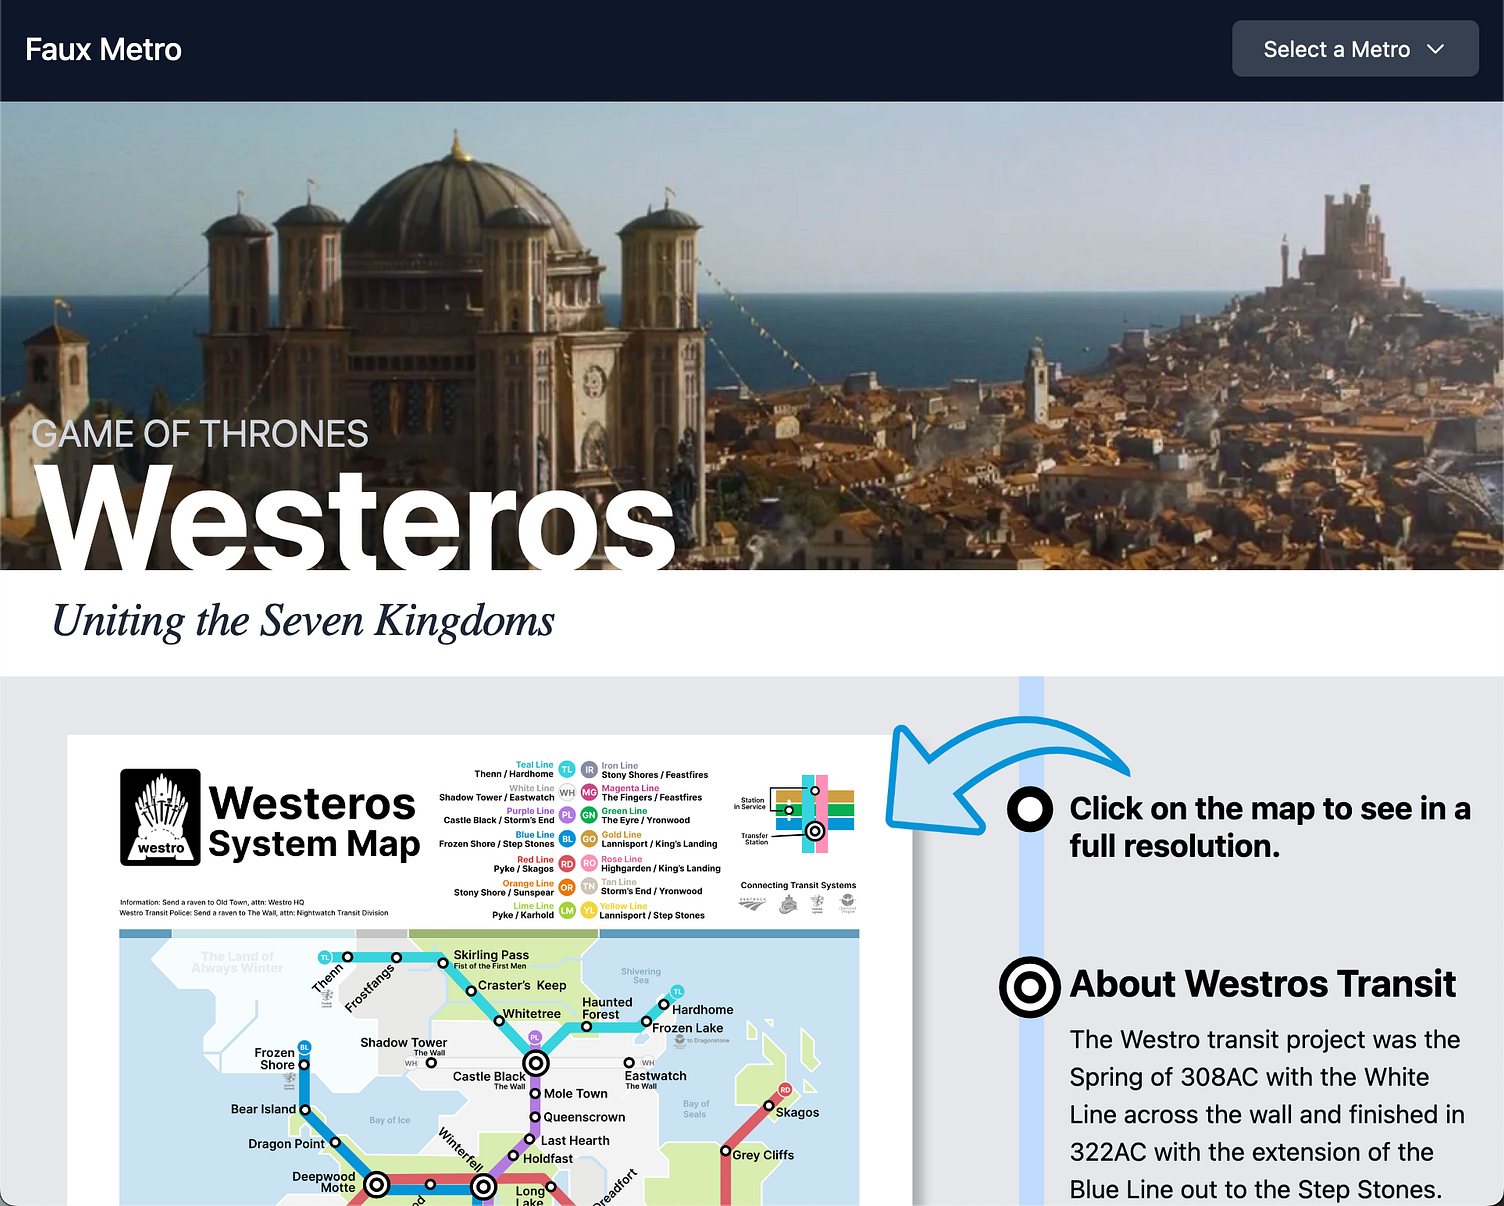This screenshot has height=1206, width=1504.
Task: Click the Haunted Forest station dot
Action: pos(586,1027)
